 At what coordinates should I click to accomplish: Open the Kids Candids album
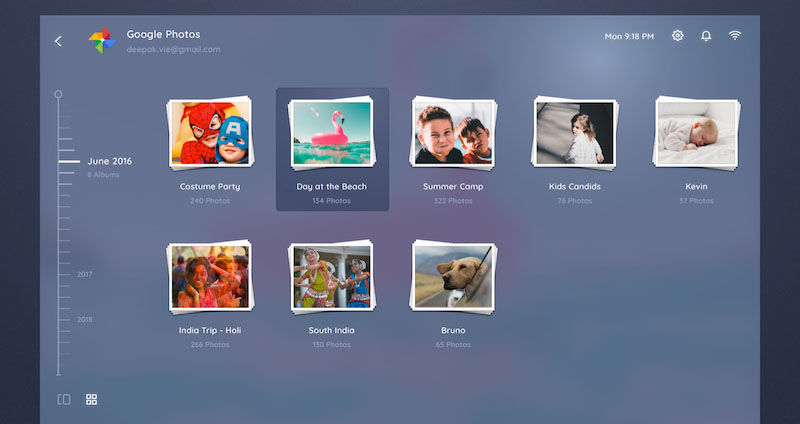pyautogui.click(x=576, y=133)
